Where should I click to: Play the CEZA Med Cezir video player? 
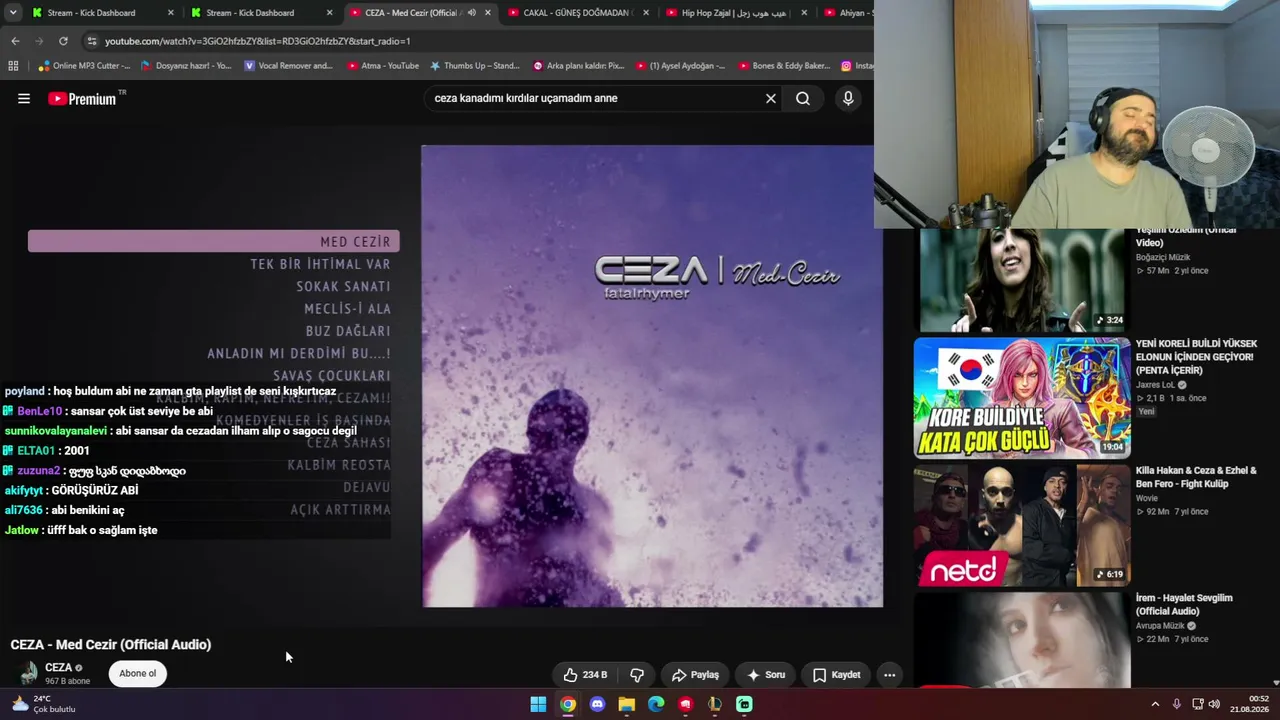652,376
